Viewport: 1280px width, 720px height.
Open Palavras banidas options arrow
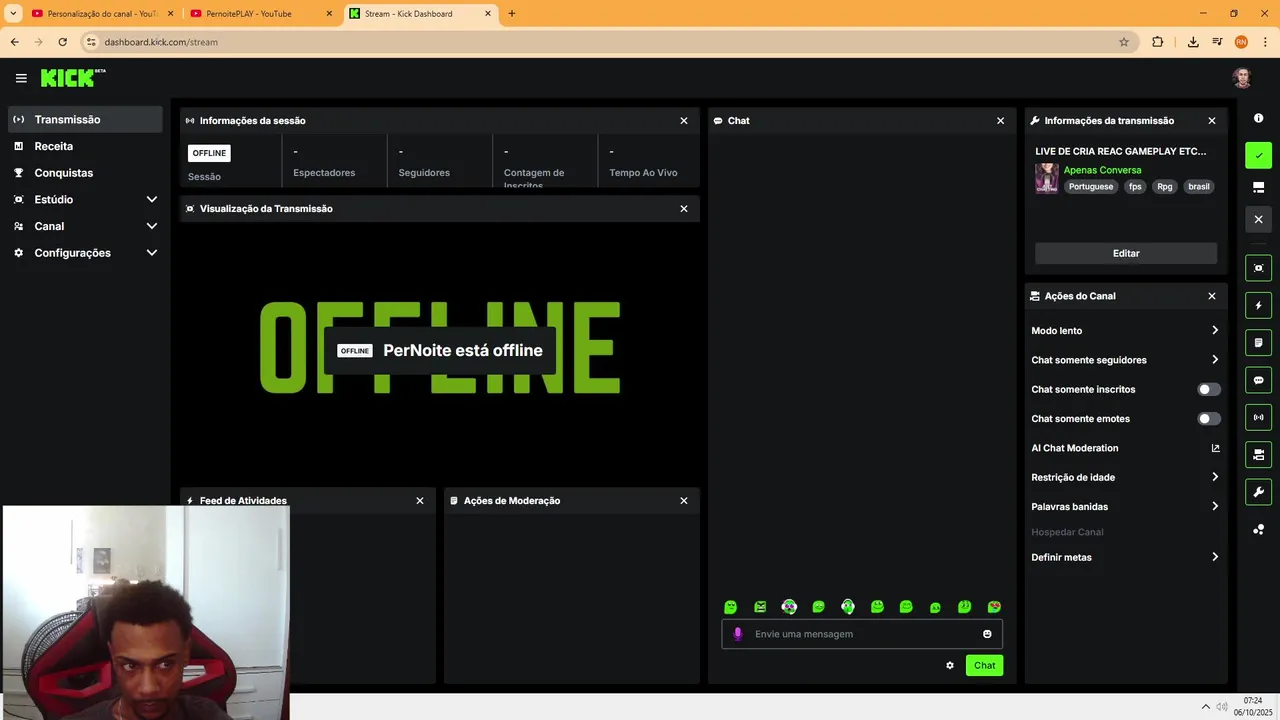[x=1215, y=506]
